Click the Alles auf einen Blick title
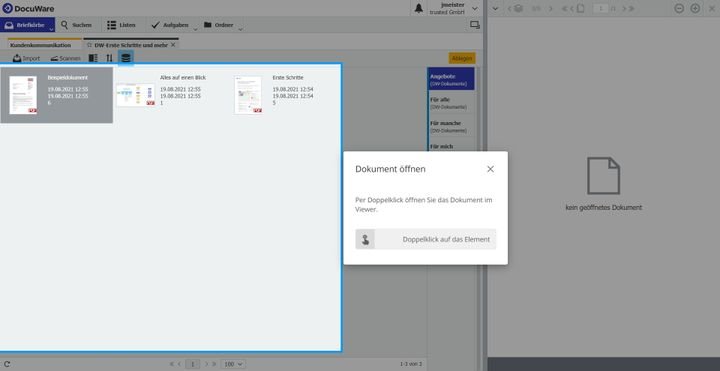 183,78
